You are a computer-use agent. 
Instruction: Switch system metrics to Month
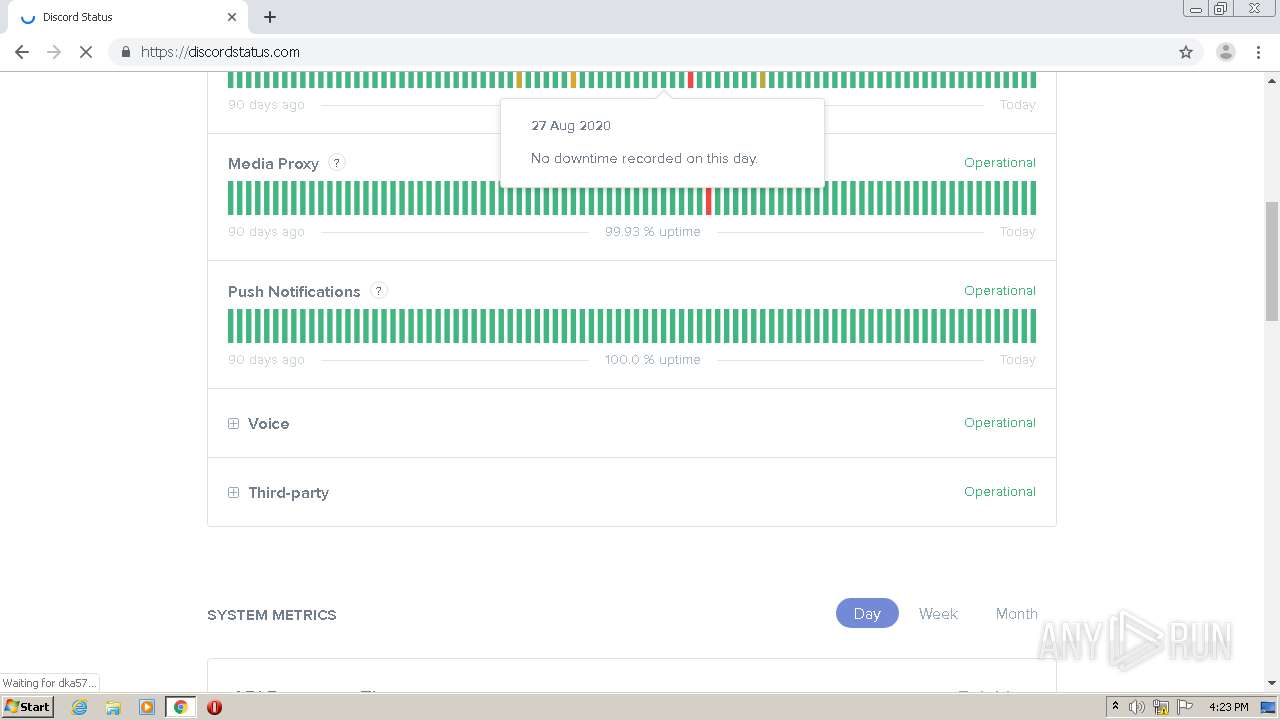[x=1016, y=614]
